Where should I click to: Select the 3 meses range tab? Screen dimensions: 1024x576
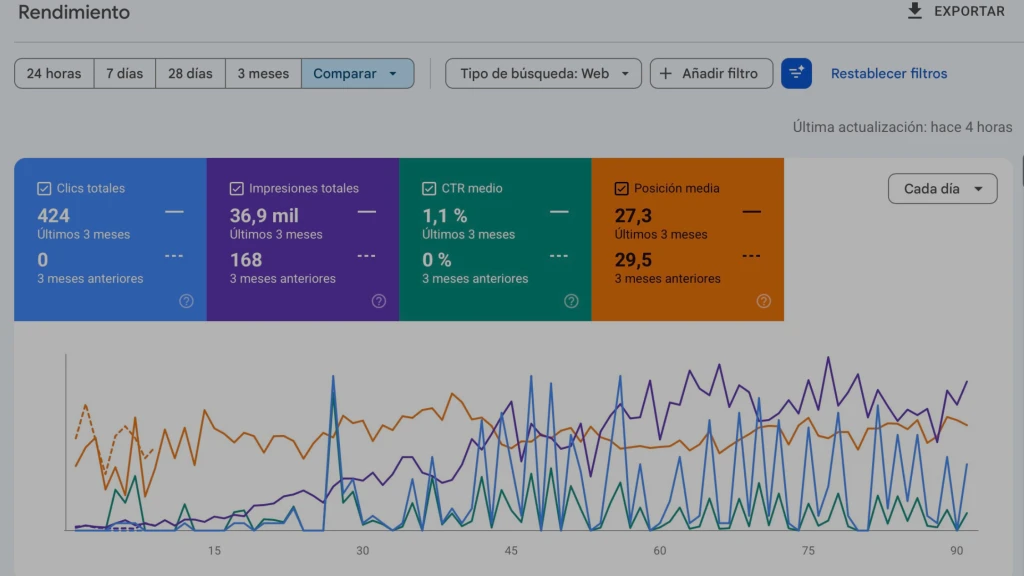pyautogui.click(x=263, y=74)
